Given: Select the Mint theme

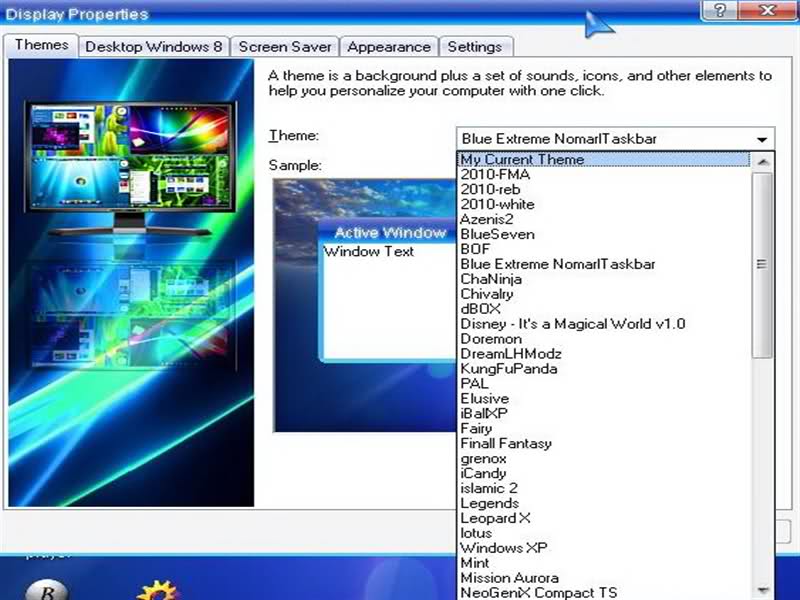Looking at the screenshot, I should pyautogui.click(x=605, y=563).
